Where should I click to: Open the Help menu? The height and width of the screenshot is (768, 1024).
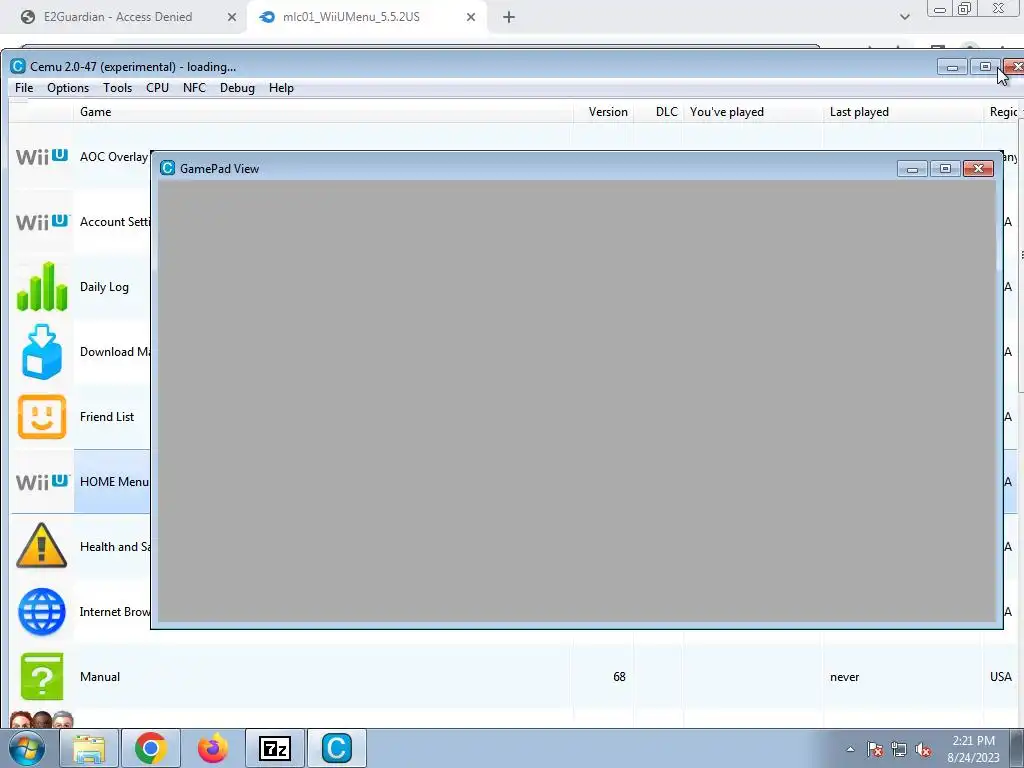(281, 88)
